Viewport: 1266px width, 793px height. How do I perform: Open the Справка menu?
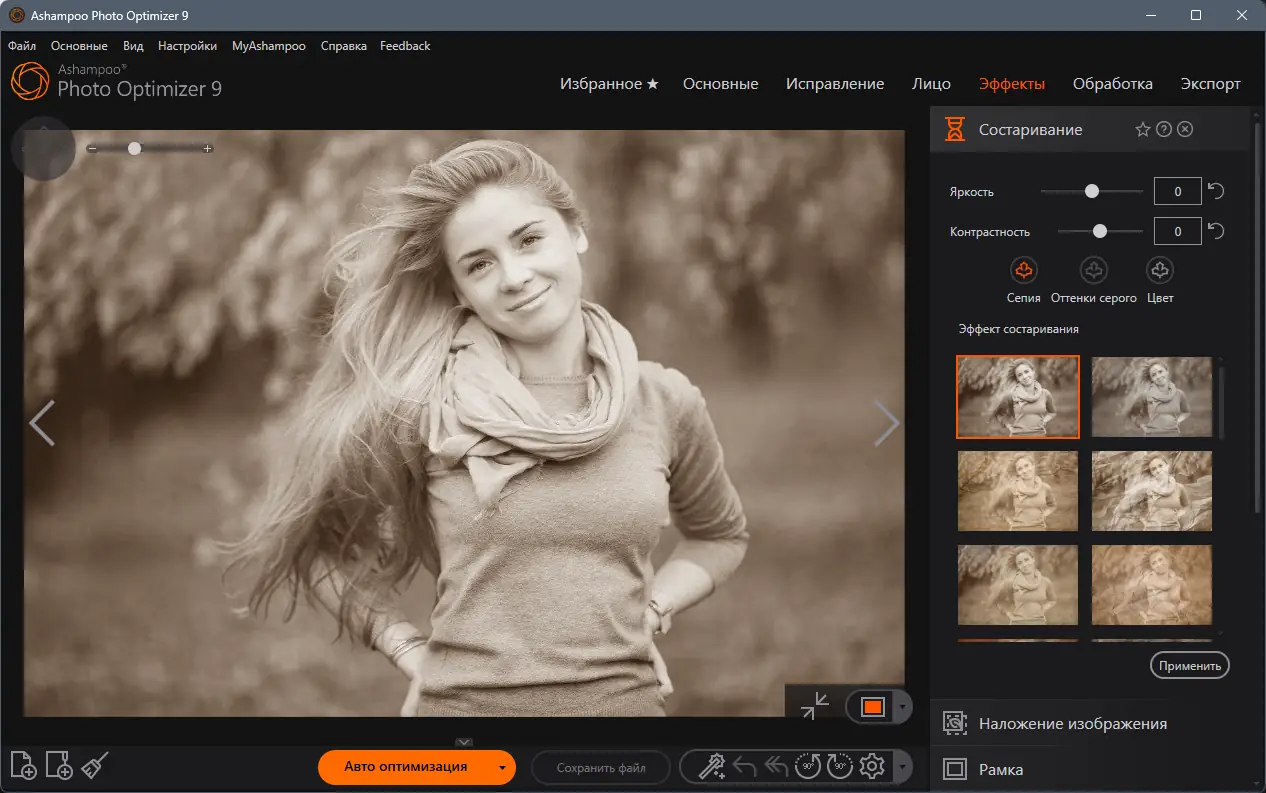[x=344, y=46]
